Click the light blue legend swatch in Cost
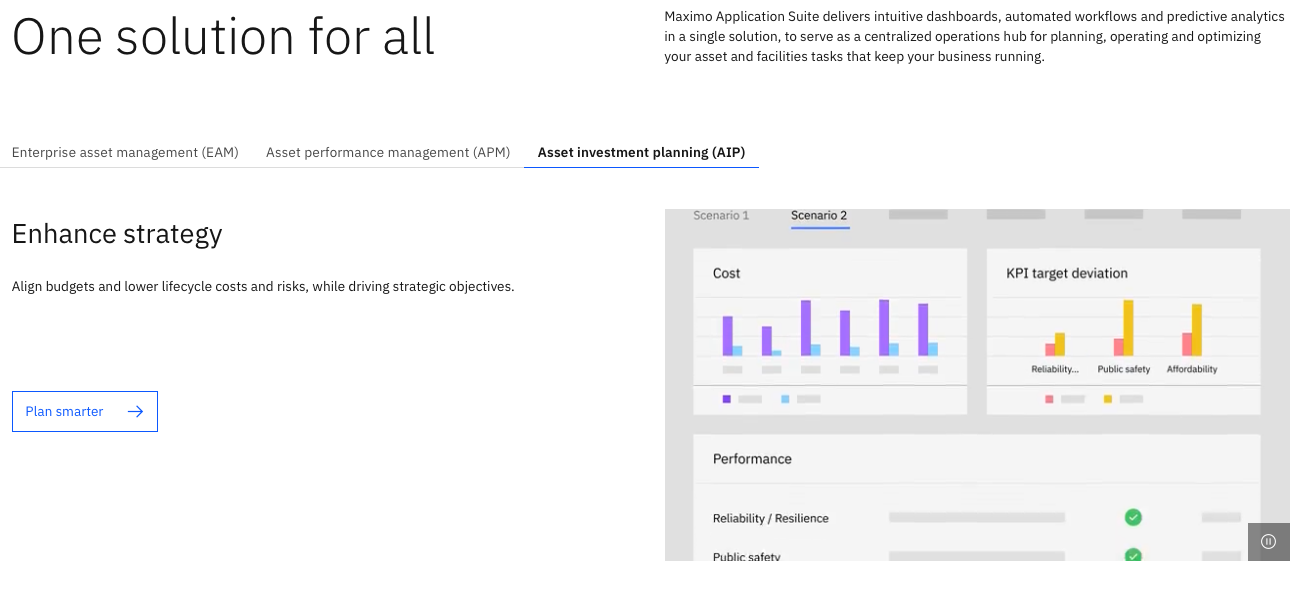The width and height of the screenshot is (1315, 590). click(785, 399)
